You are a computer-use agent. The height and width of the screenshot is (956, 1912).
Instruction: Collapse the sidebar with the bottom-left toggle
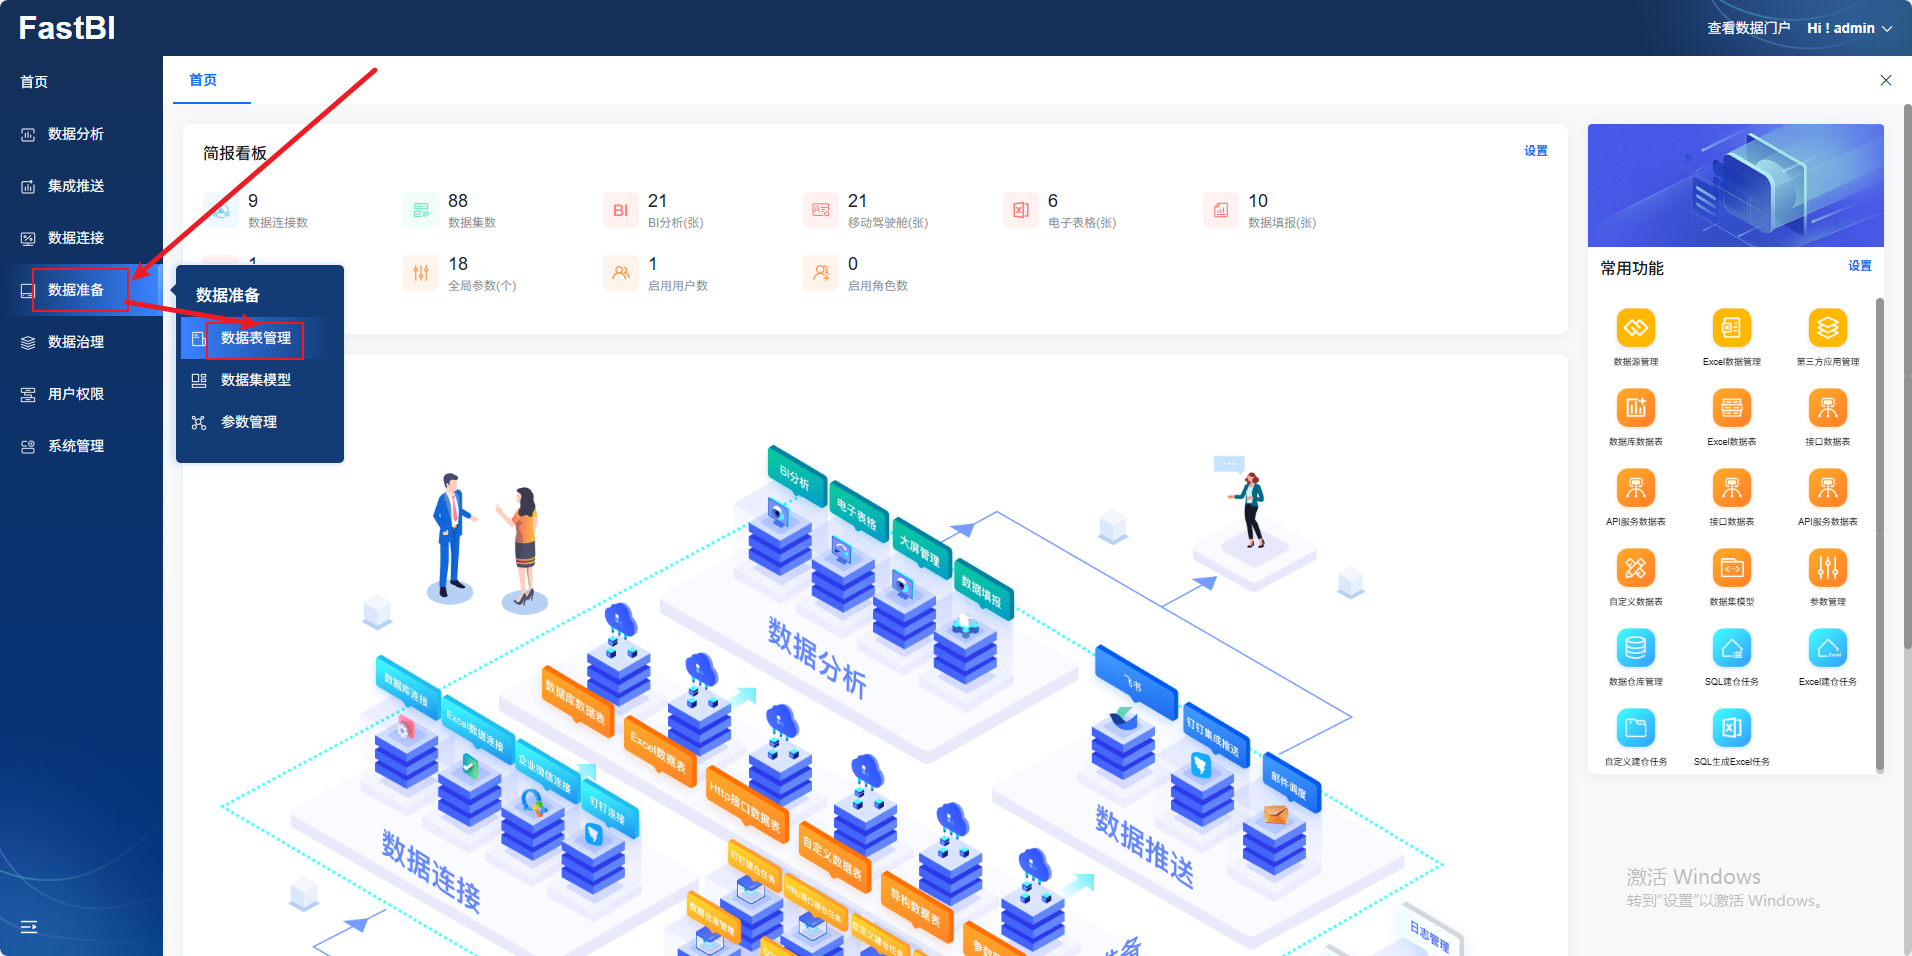(x=29, y=927)
